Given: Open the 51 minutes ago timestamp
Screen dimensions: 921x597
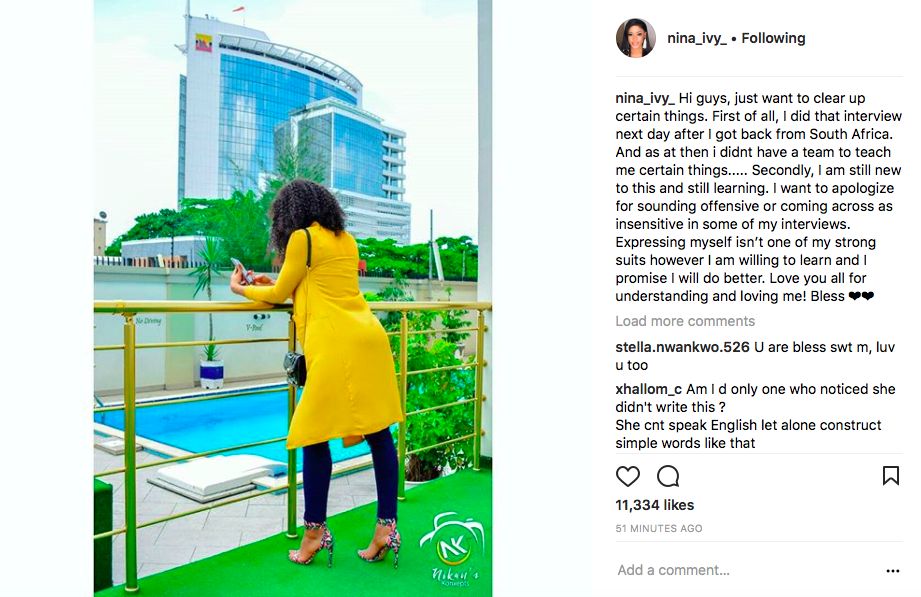Looking at the screenshot, I should pyautogui.click(x=658, y=528).
